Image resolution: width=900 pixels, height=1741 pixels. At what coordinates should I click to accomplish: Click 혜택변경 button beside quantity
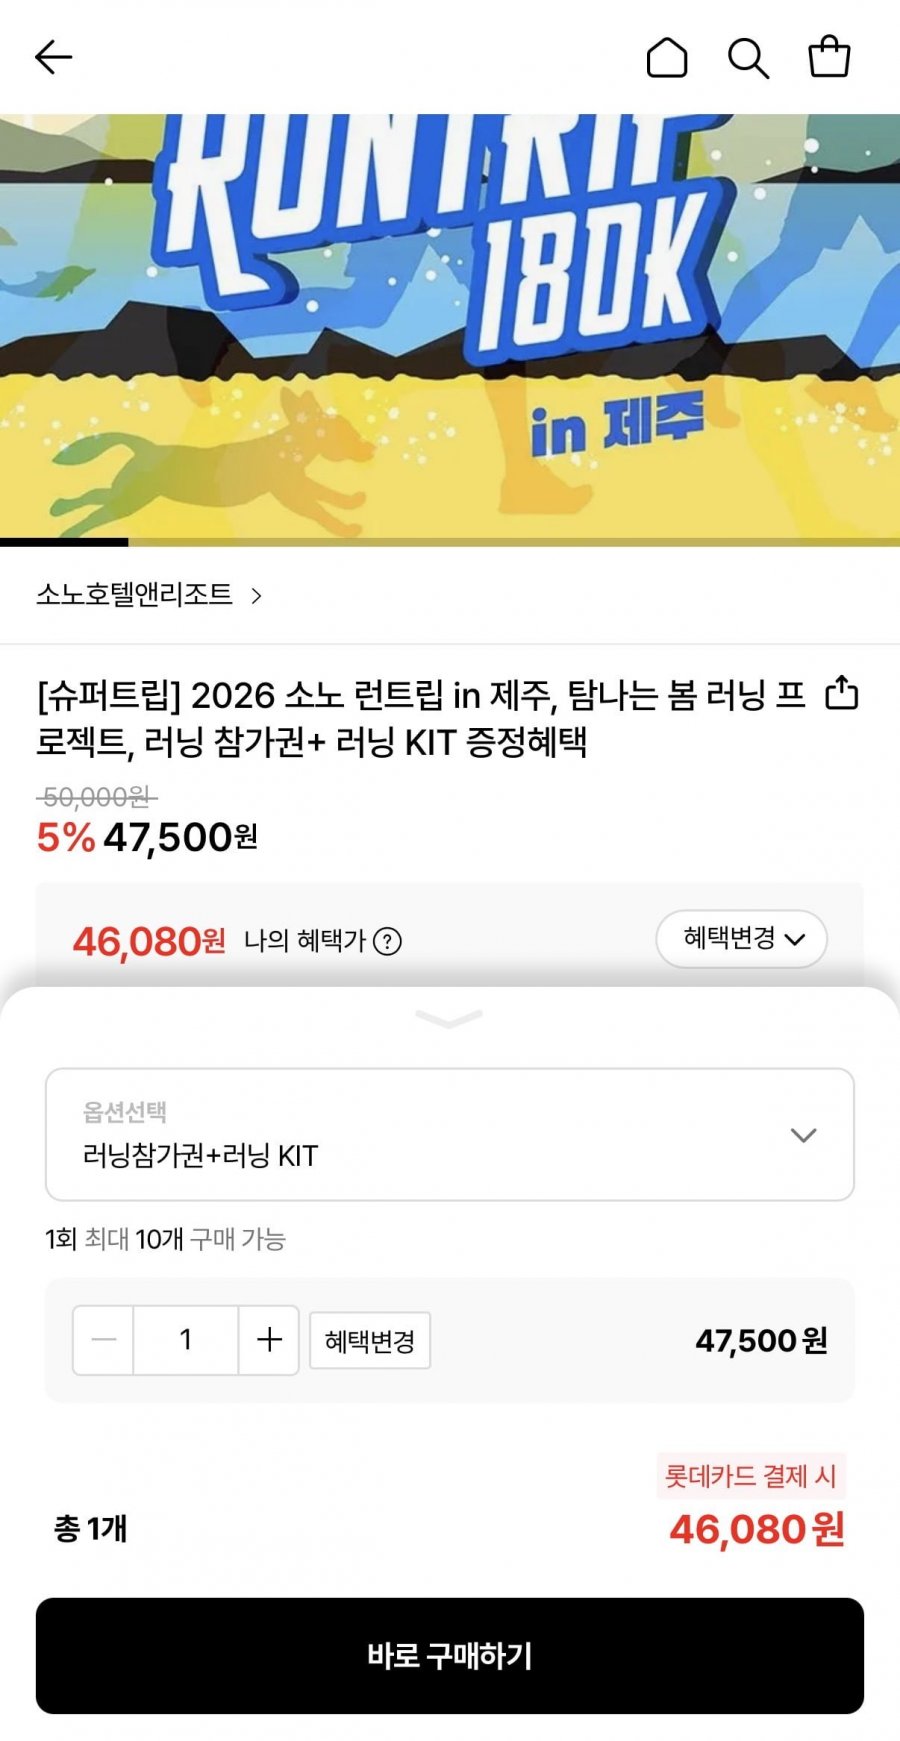tap(370, 1341)
